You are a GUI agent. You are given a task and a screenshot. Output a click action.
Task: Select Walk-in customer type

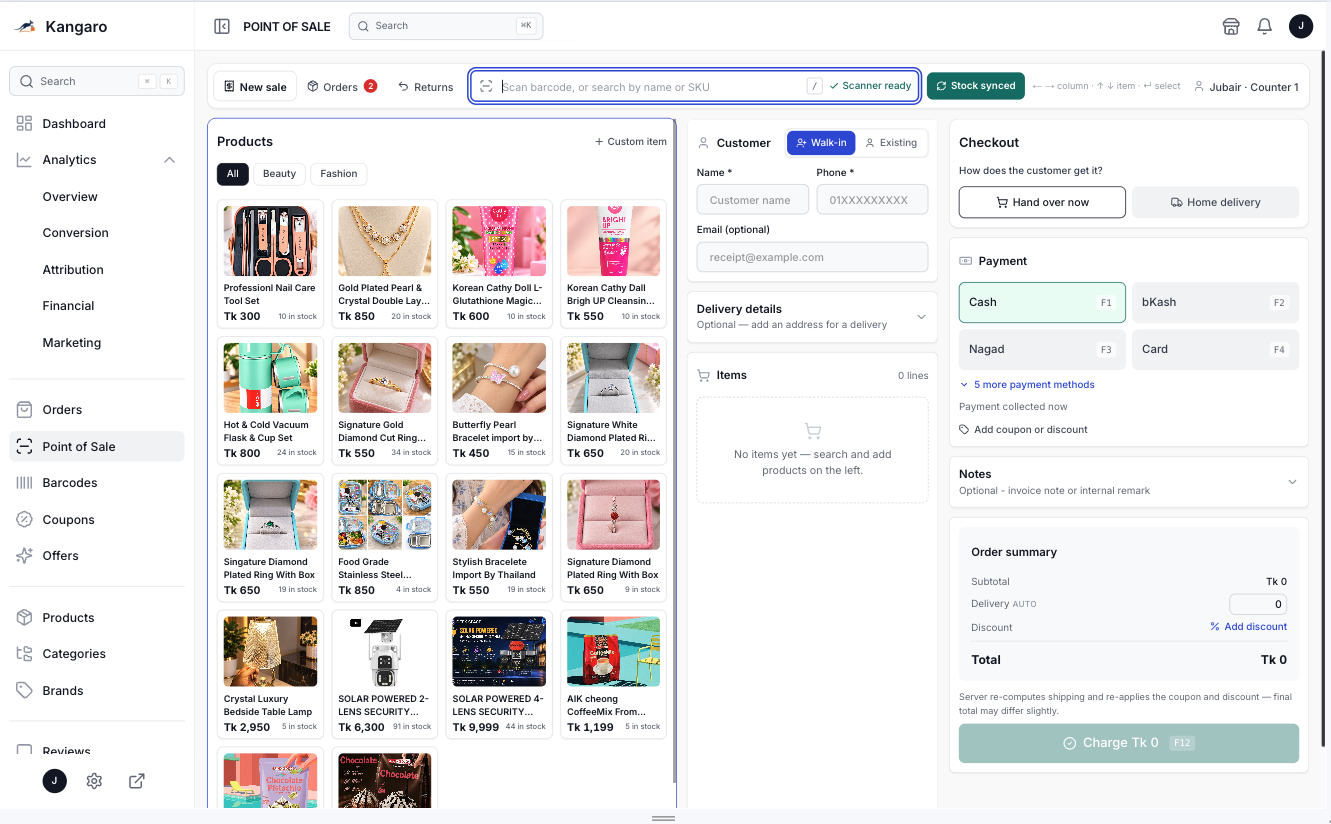[x=822, y=143]
